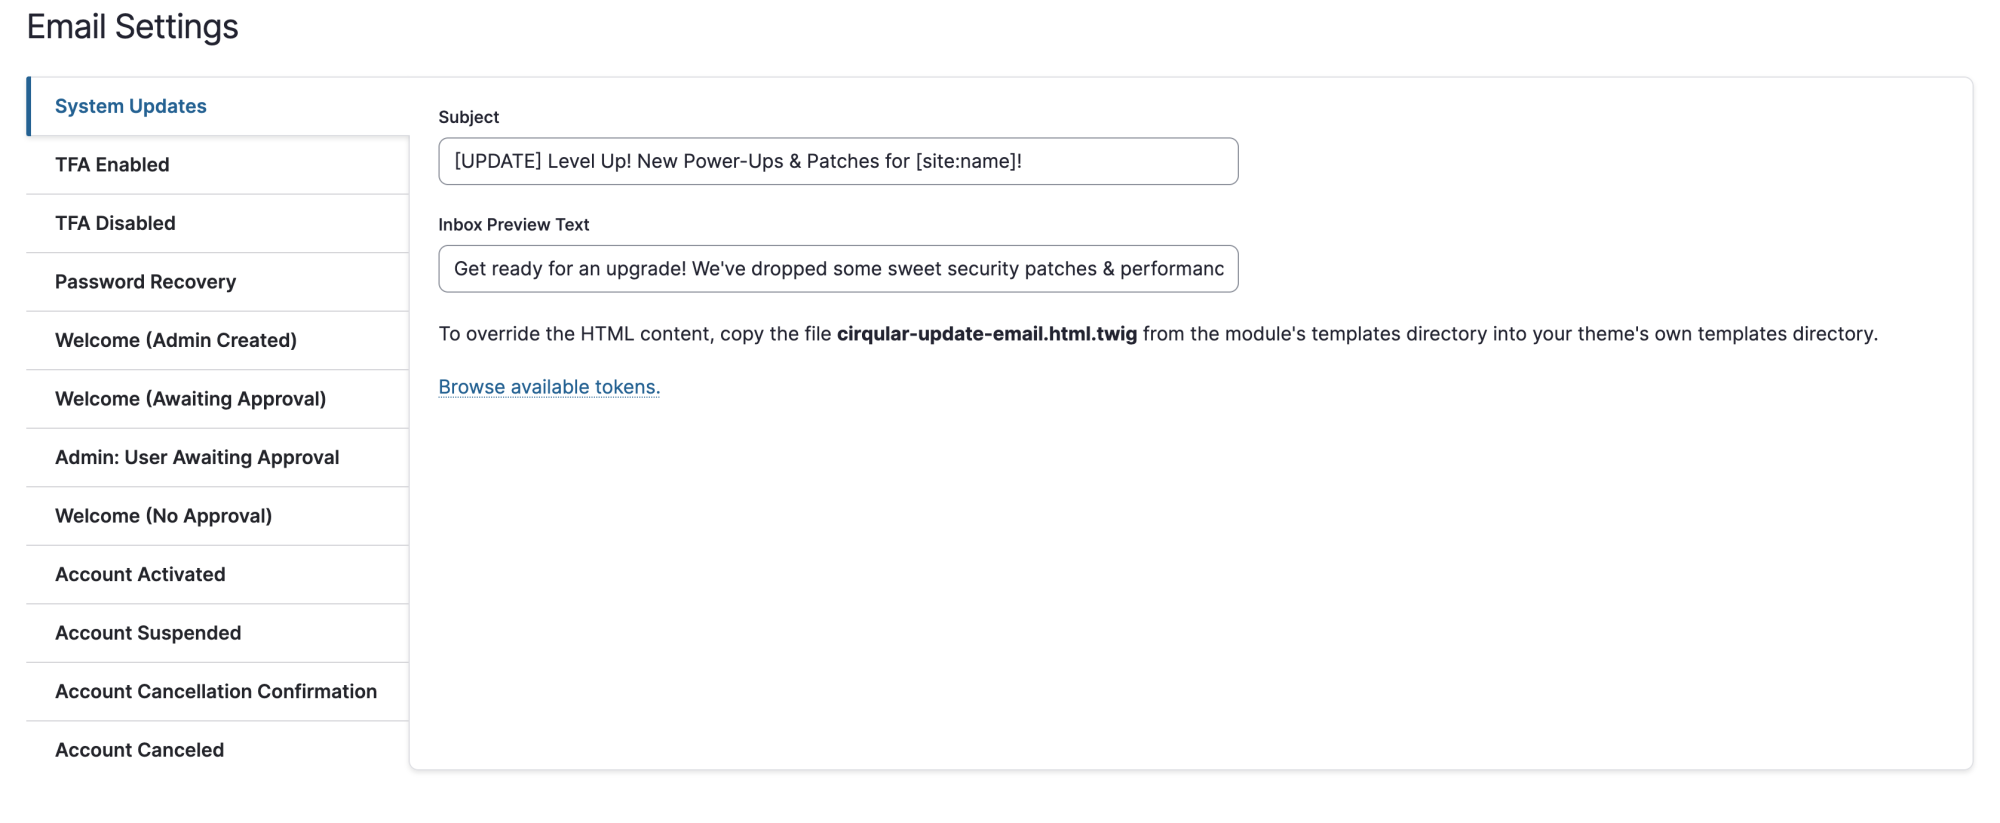The height and width of the screenshot is (823, 2000).
Task: Focus the Inbox Preview Text field
Action: tap(838, 269)
